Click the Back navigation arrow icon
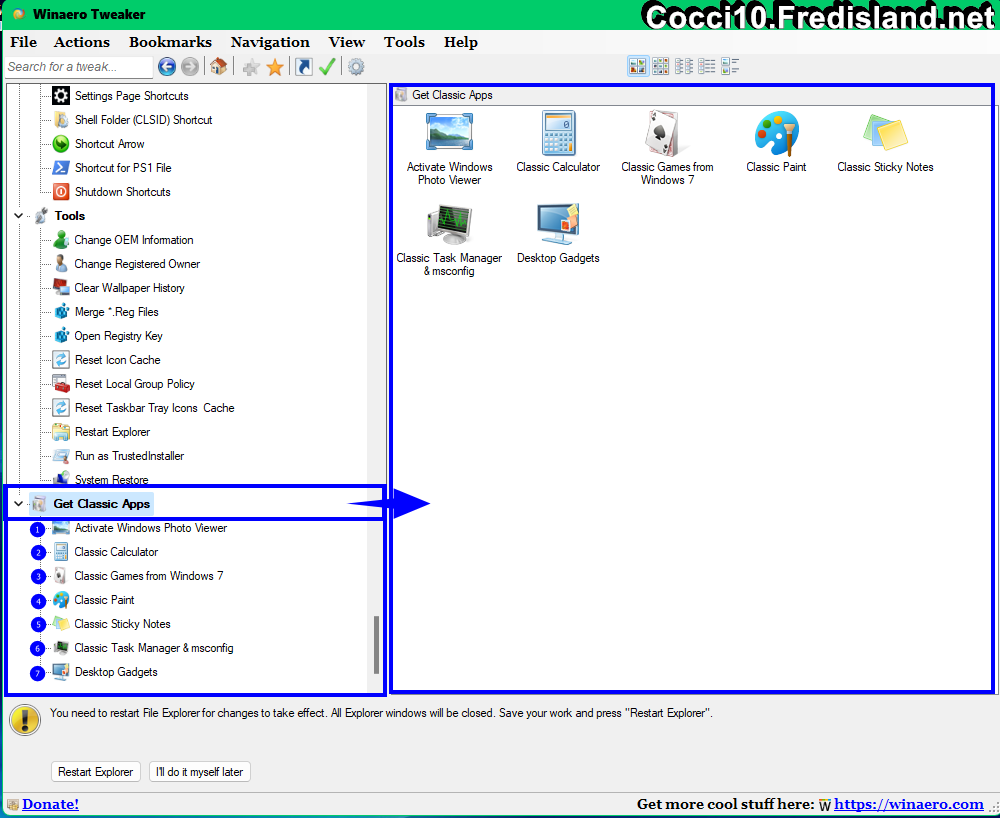Image resolution: width=1000 pixels, height=818 pixels. pyautogui.click(x=167, y=66)
